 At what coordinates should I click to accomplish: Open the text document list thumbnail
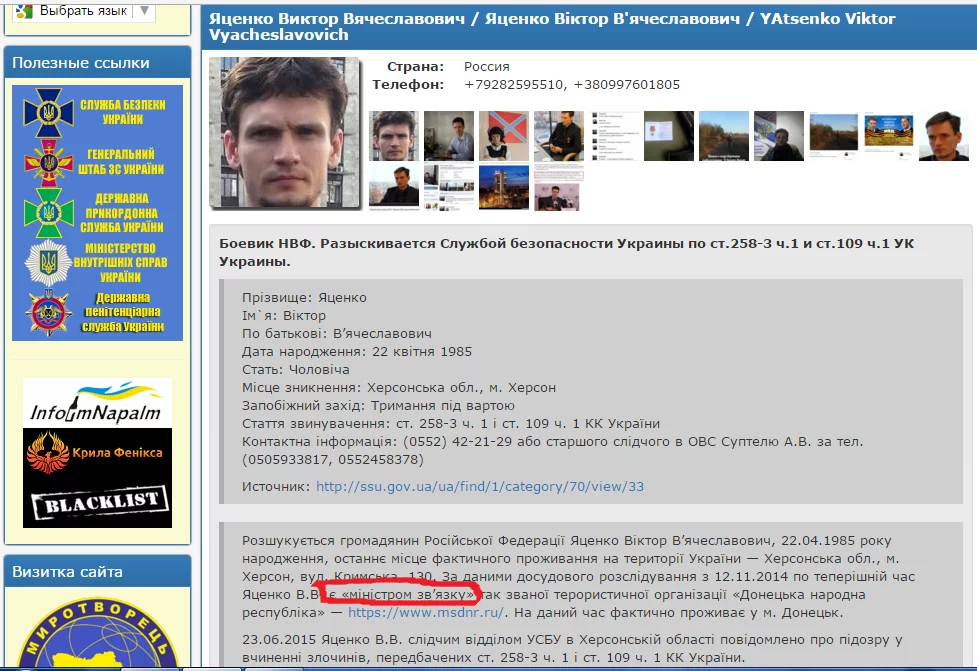tap(614, 136)
